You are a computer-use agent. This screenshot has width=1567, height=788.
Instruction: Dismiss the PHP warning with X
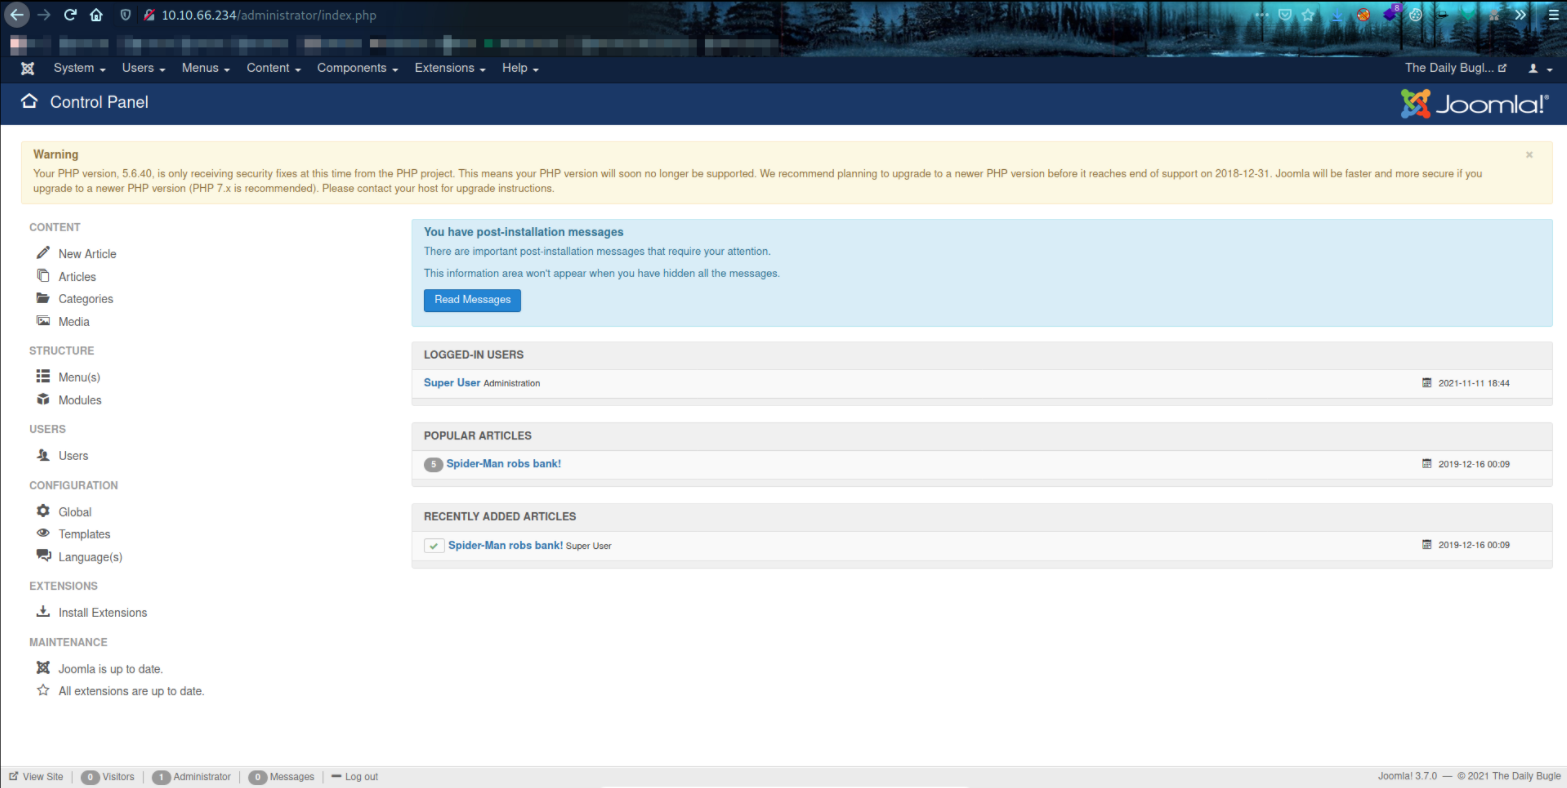(1529, 155)
